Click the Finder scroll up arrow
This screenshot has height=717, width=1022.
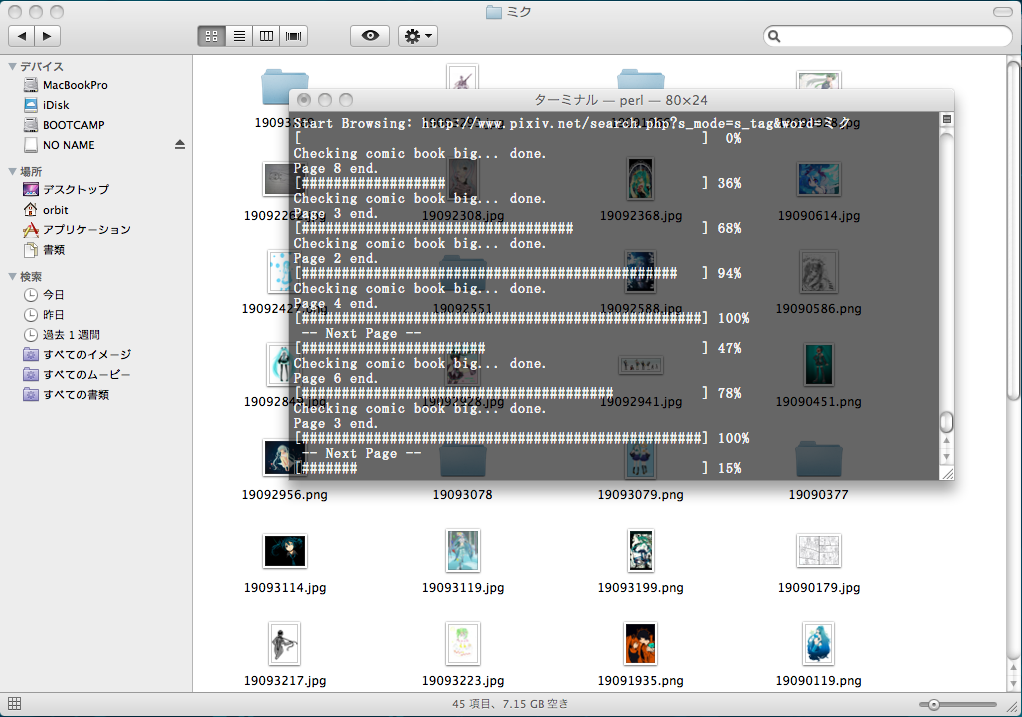(x=1014, y=668)
